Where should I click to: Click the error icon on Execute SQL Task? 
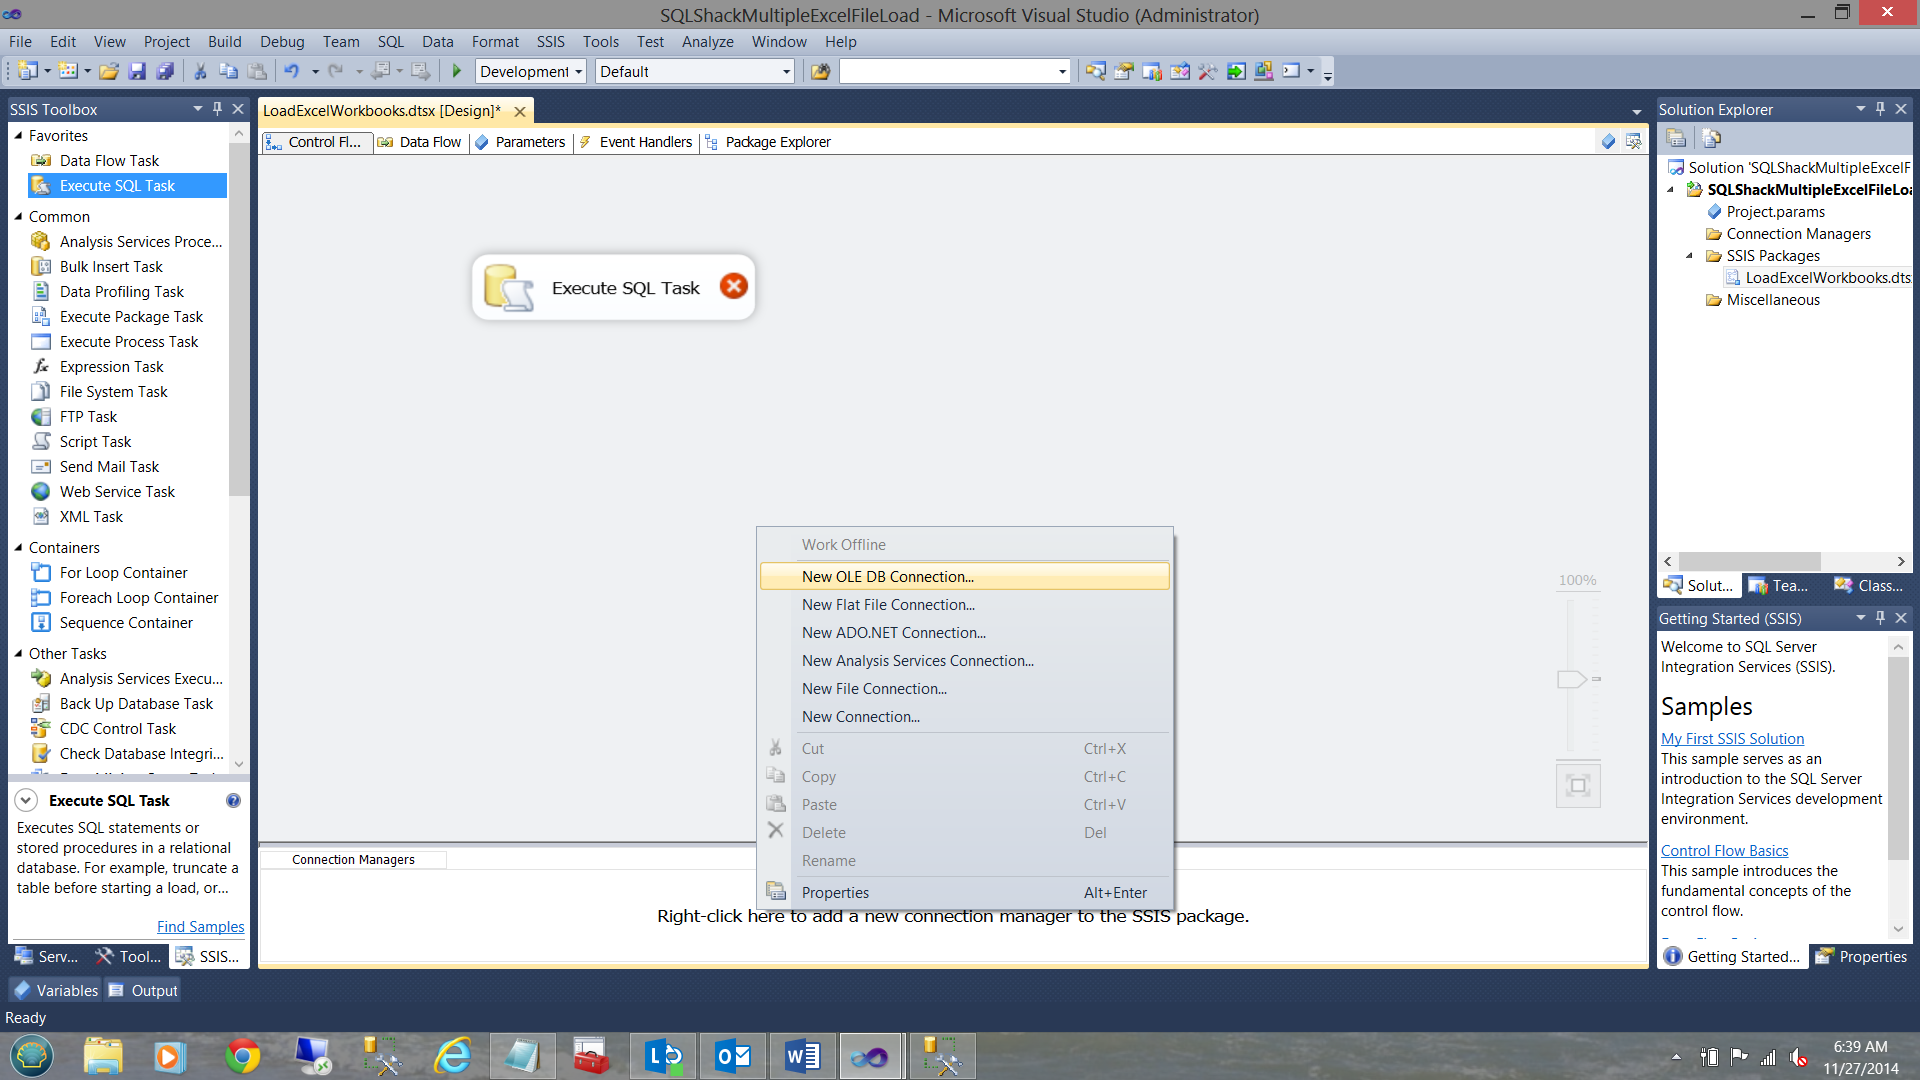[733, 286]
